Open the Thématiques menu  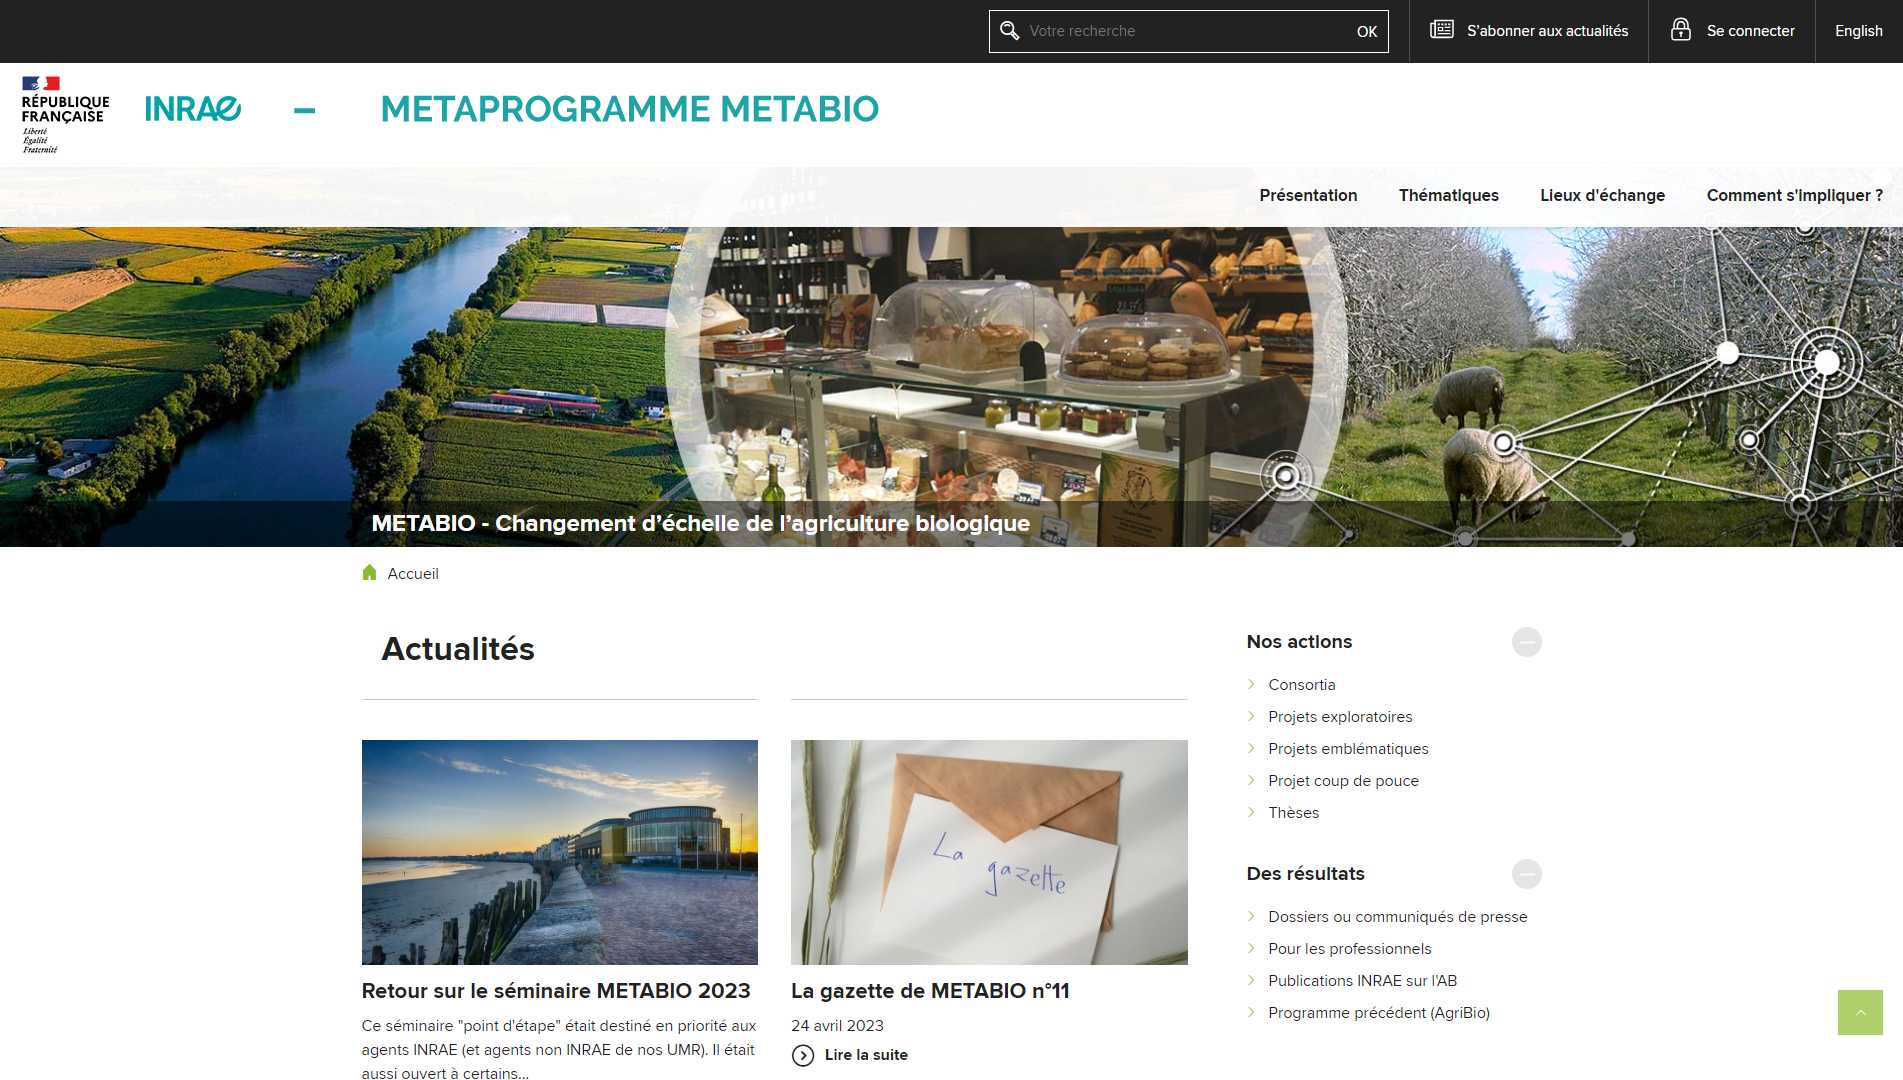click(1448, 196)
